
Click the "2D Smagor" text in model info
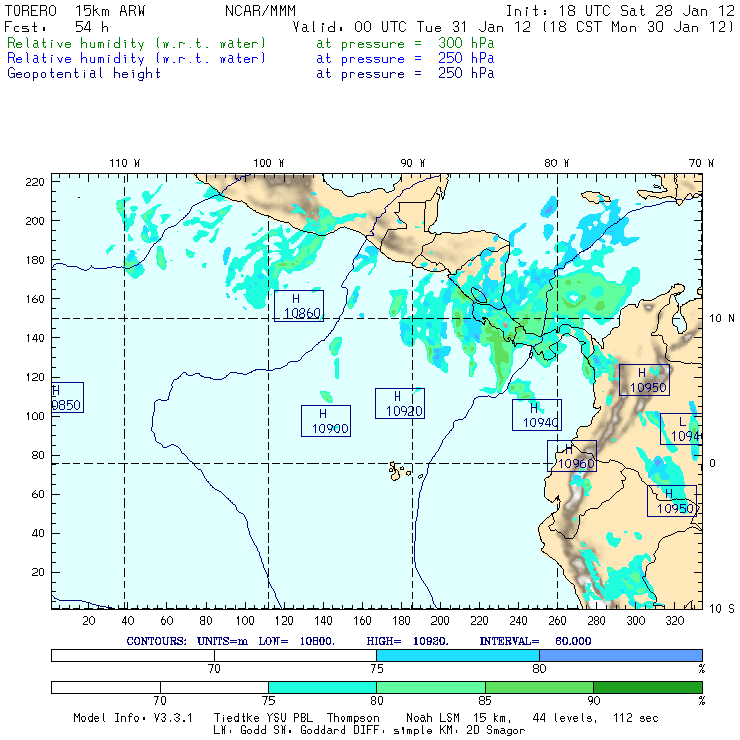point(496,731)
